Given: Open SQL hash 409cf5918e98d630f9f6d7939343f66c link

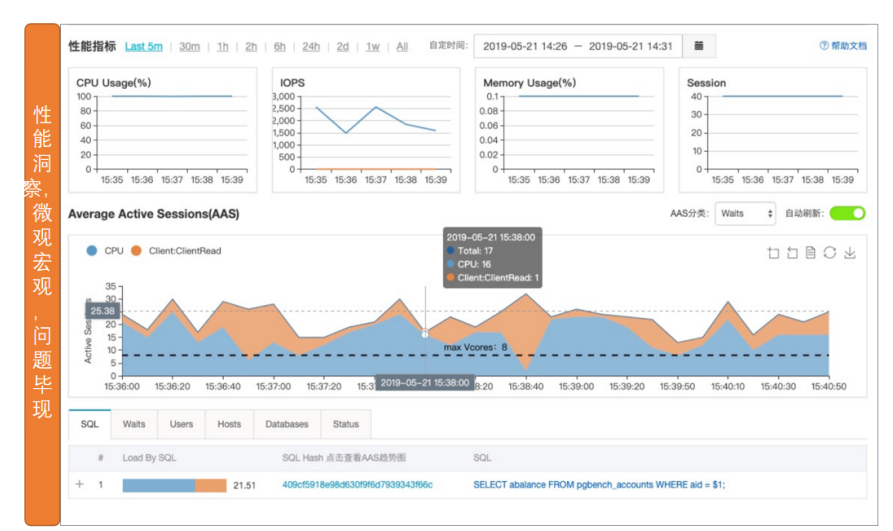Looking at the screenshot, I should 357,485.
